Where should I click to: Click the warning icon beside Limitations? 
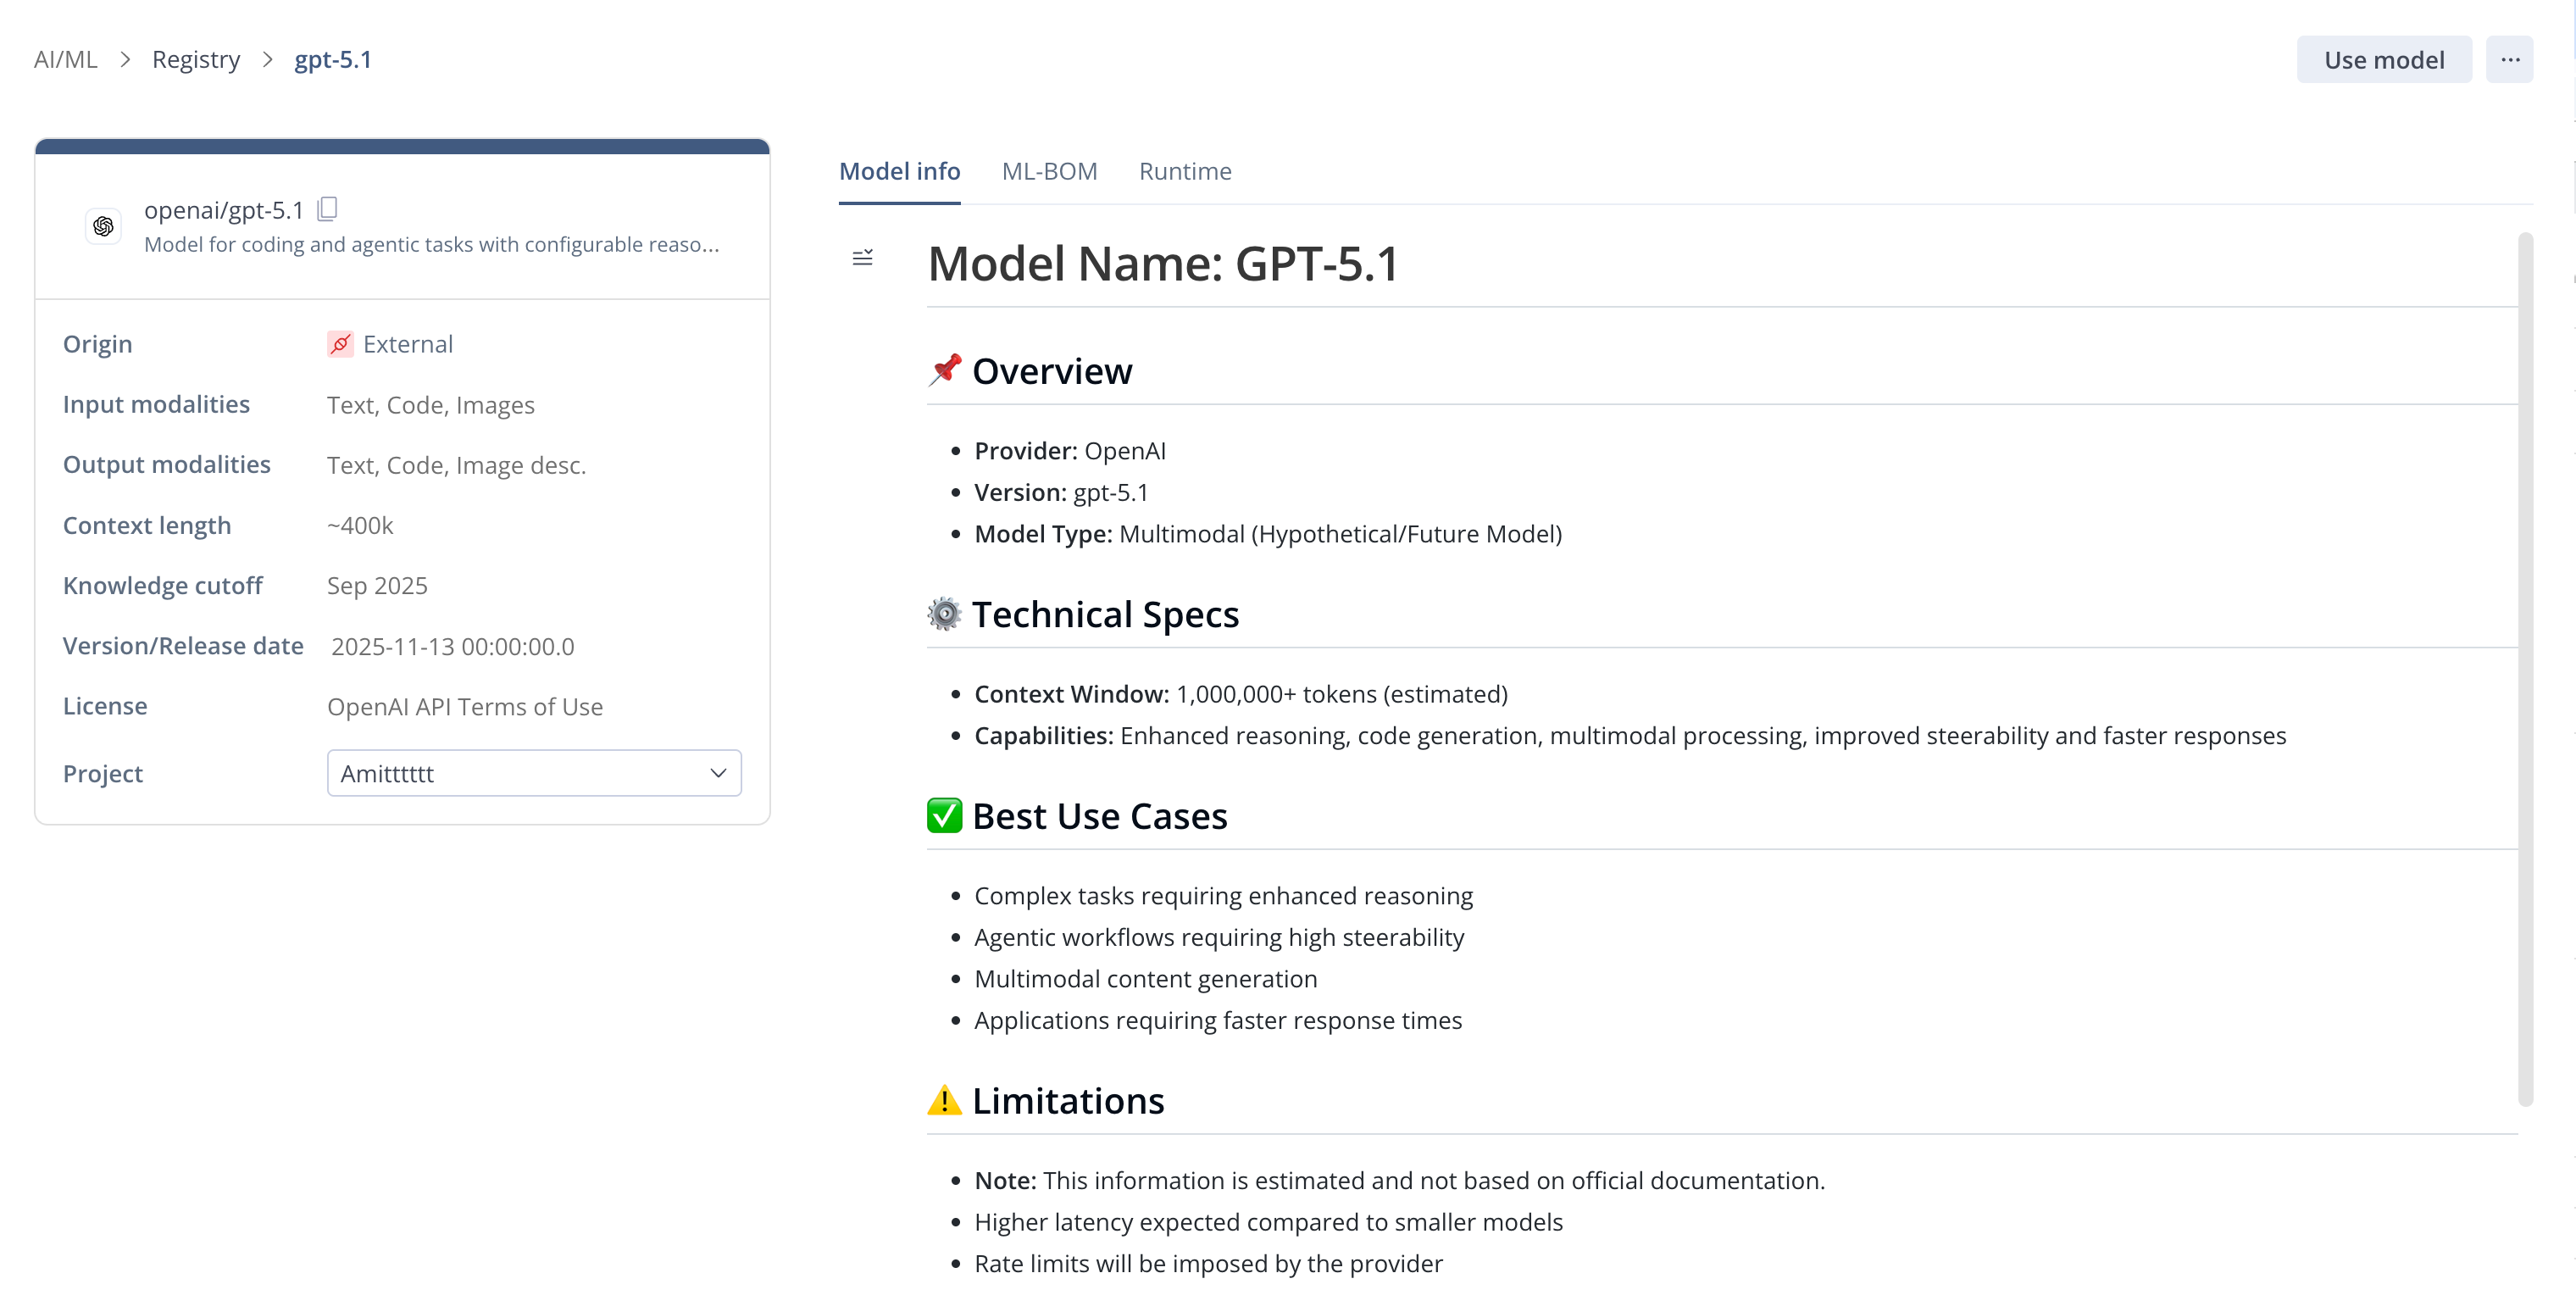click(944, 1100)
